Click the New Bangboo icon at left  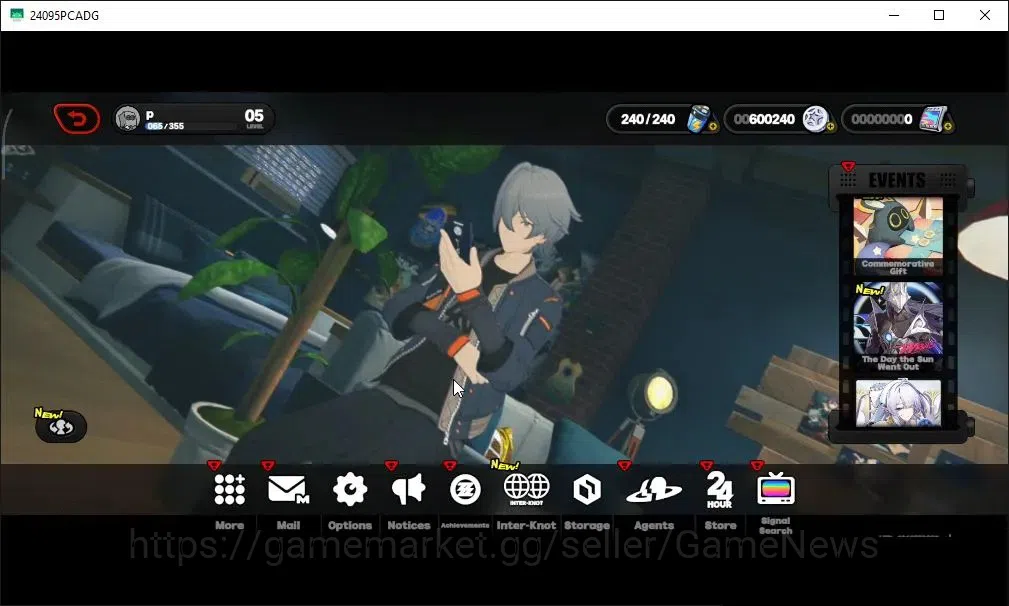click(60, 426)
